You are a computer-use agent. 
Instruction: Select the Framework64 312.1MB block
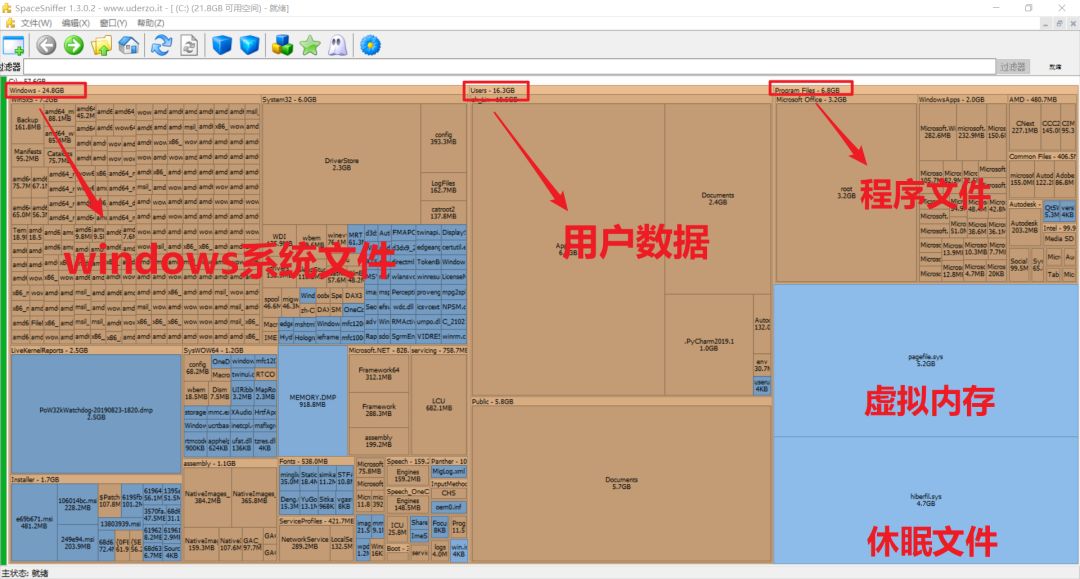click(x=378, y=373)
